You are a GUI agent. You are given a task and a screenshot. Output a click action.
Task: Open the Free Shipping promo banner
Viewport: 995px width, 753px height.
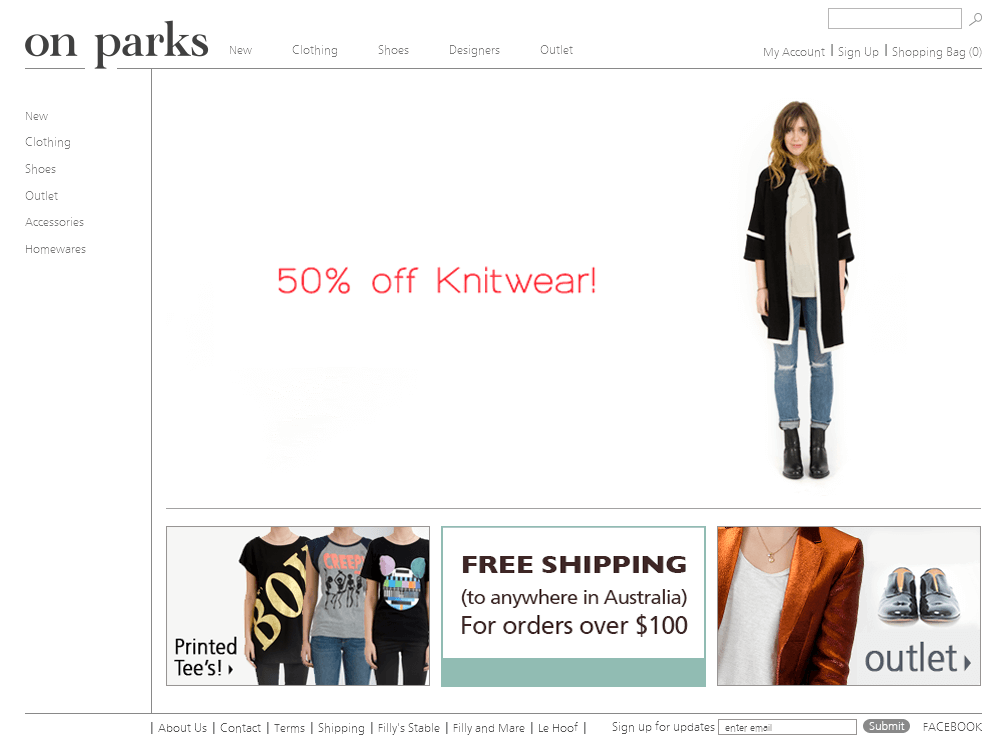pyautogui.click(x=574, y=606)
